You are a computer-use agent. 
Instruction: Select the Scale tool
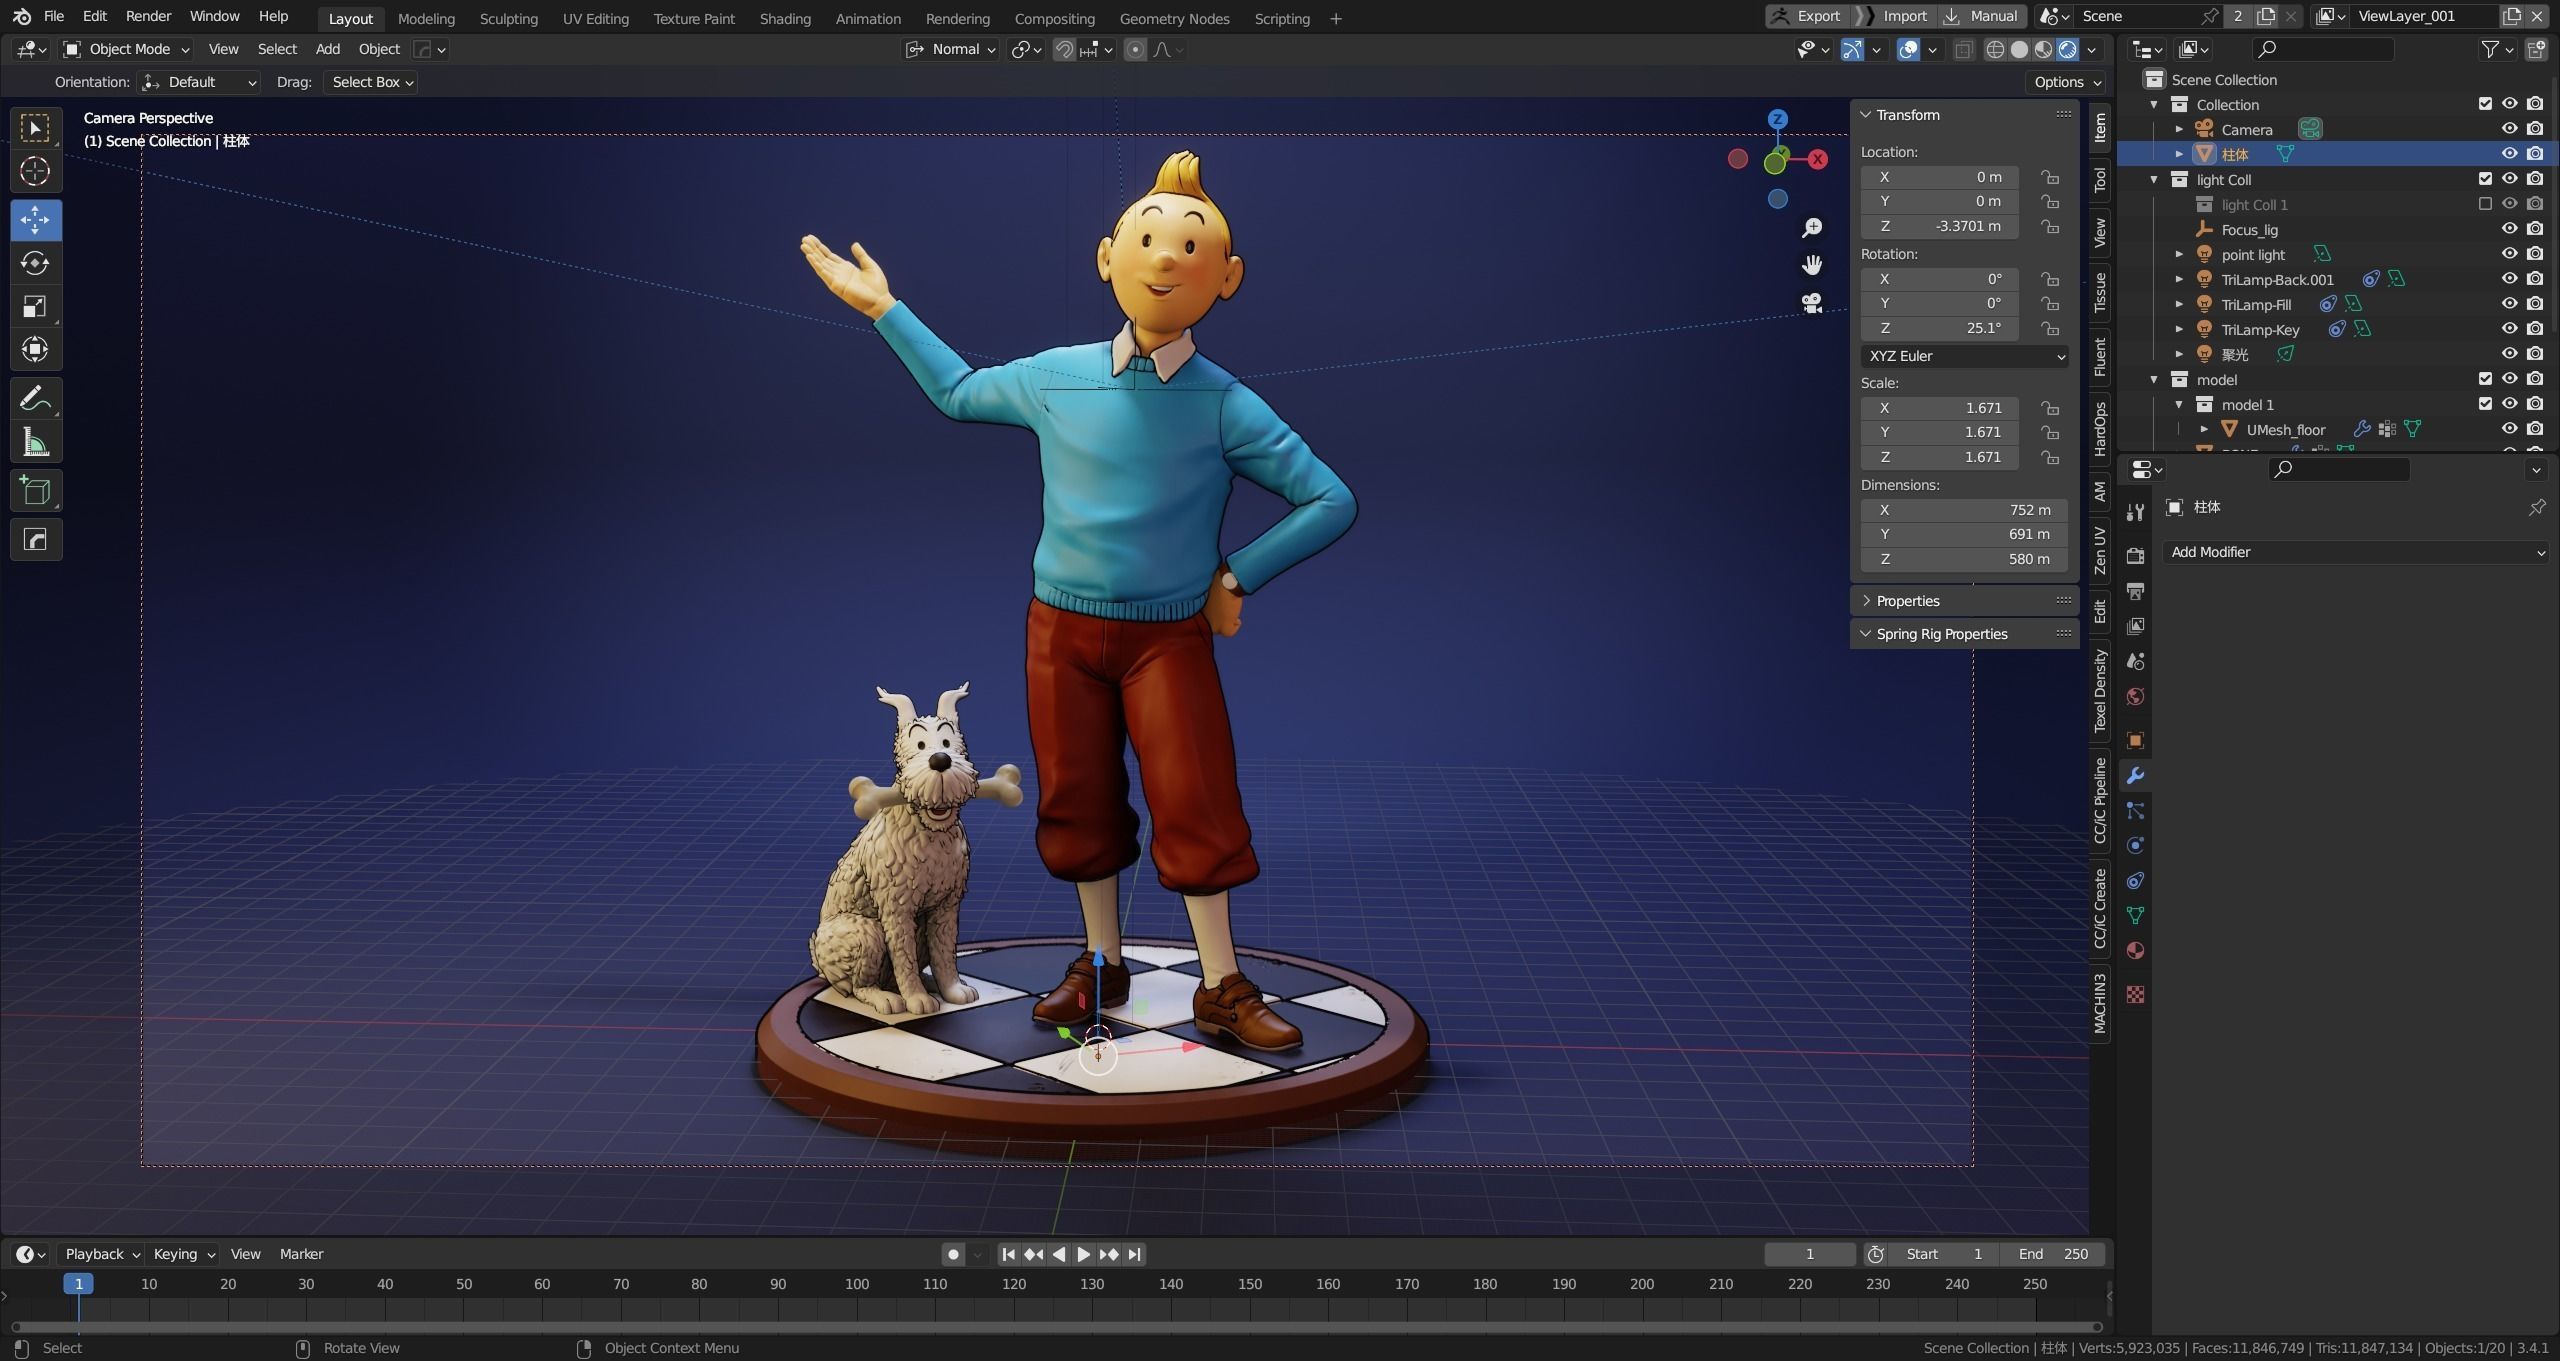pos(35,306)
